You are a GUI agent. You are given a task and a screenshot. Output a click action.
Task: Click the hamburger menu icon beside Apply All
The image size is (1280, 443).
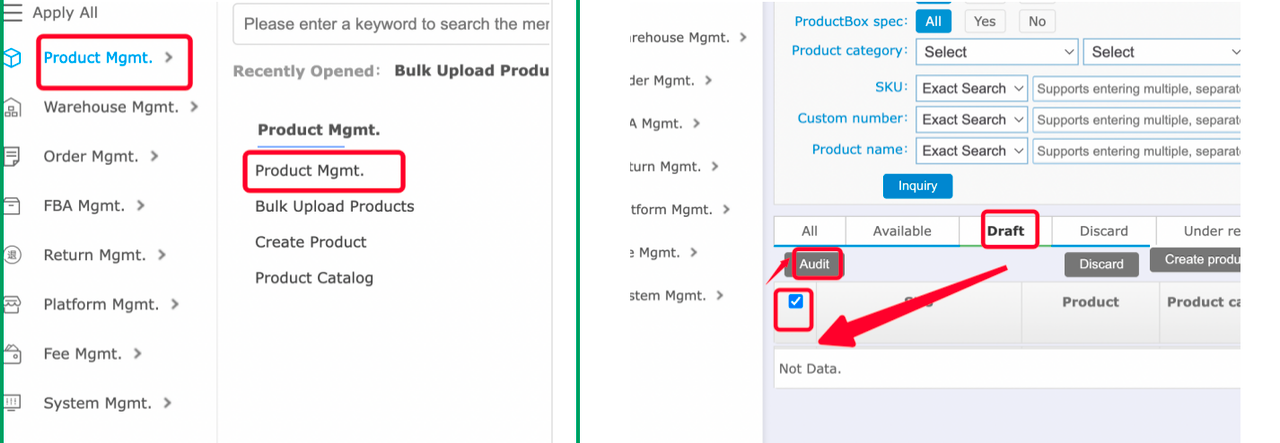coord(14,13)
